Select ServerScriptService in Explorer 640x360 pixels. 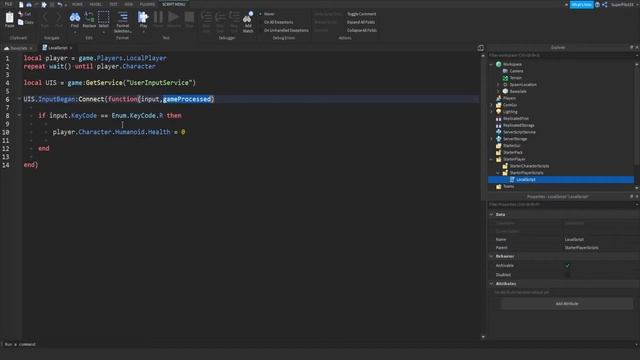pyautogui.click(x=519, y=132)
